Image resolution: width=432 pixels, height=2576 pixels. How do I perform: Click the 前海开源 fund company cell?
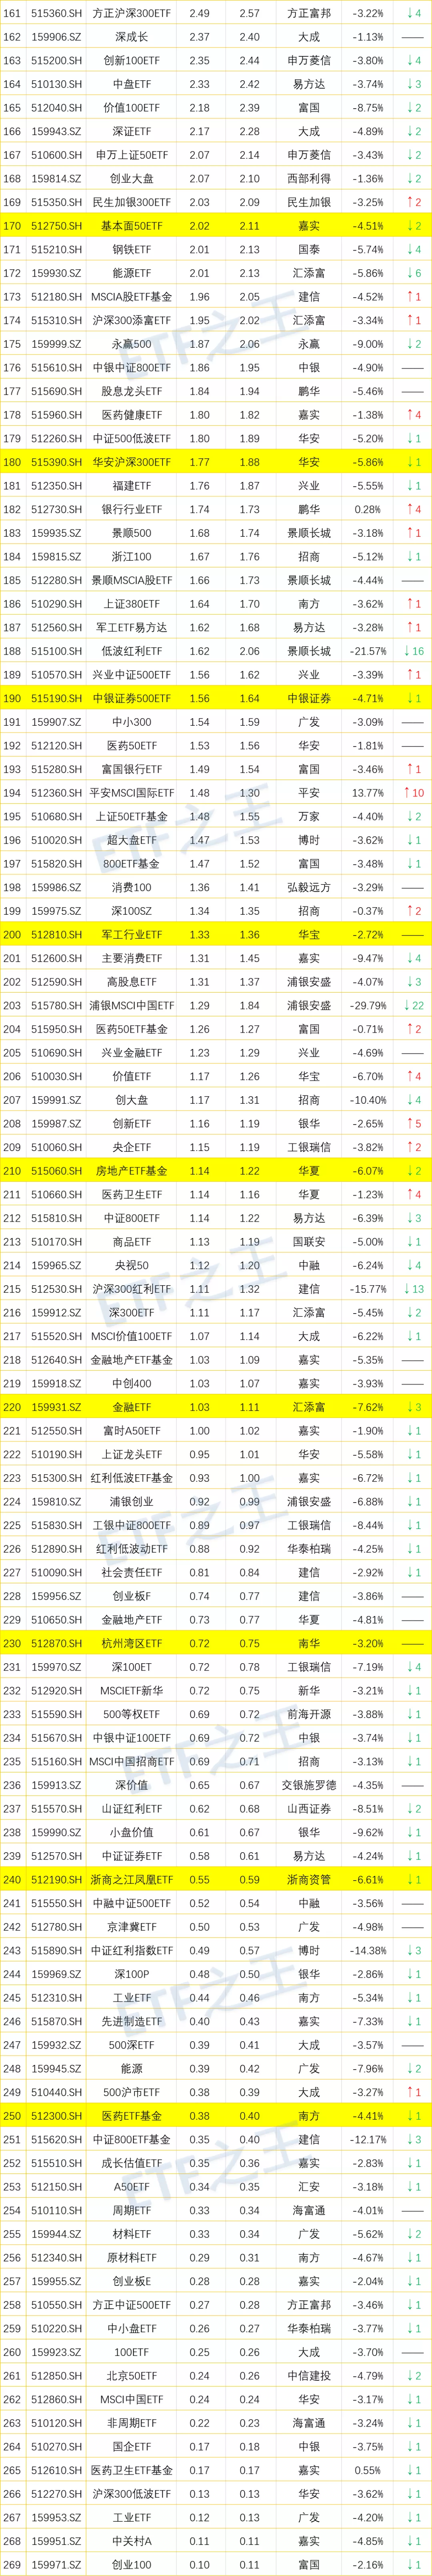(x=309, y=1714)
